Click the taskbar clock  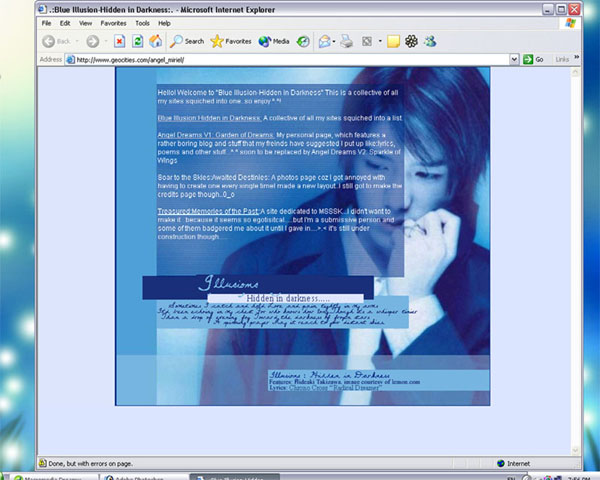coord(578,478)
